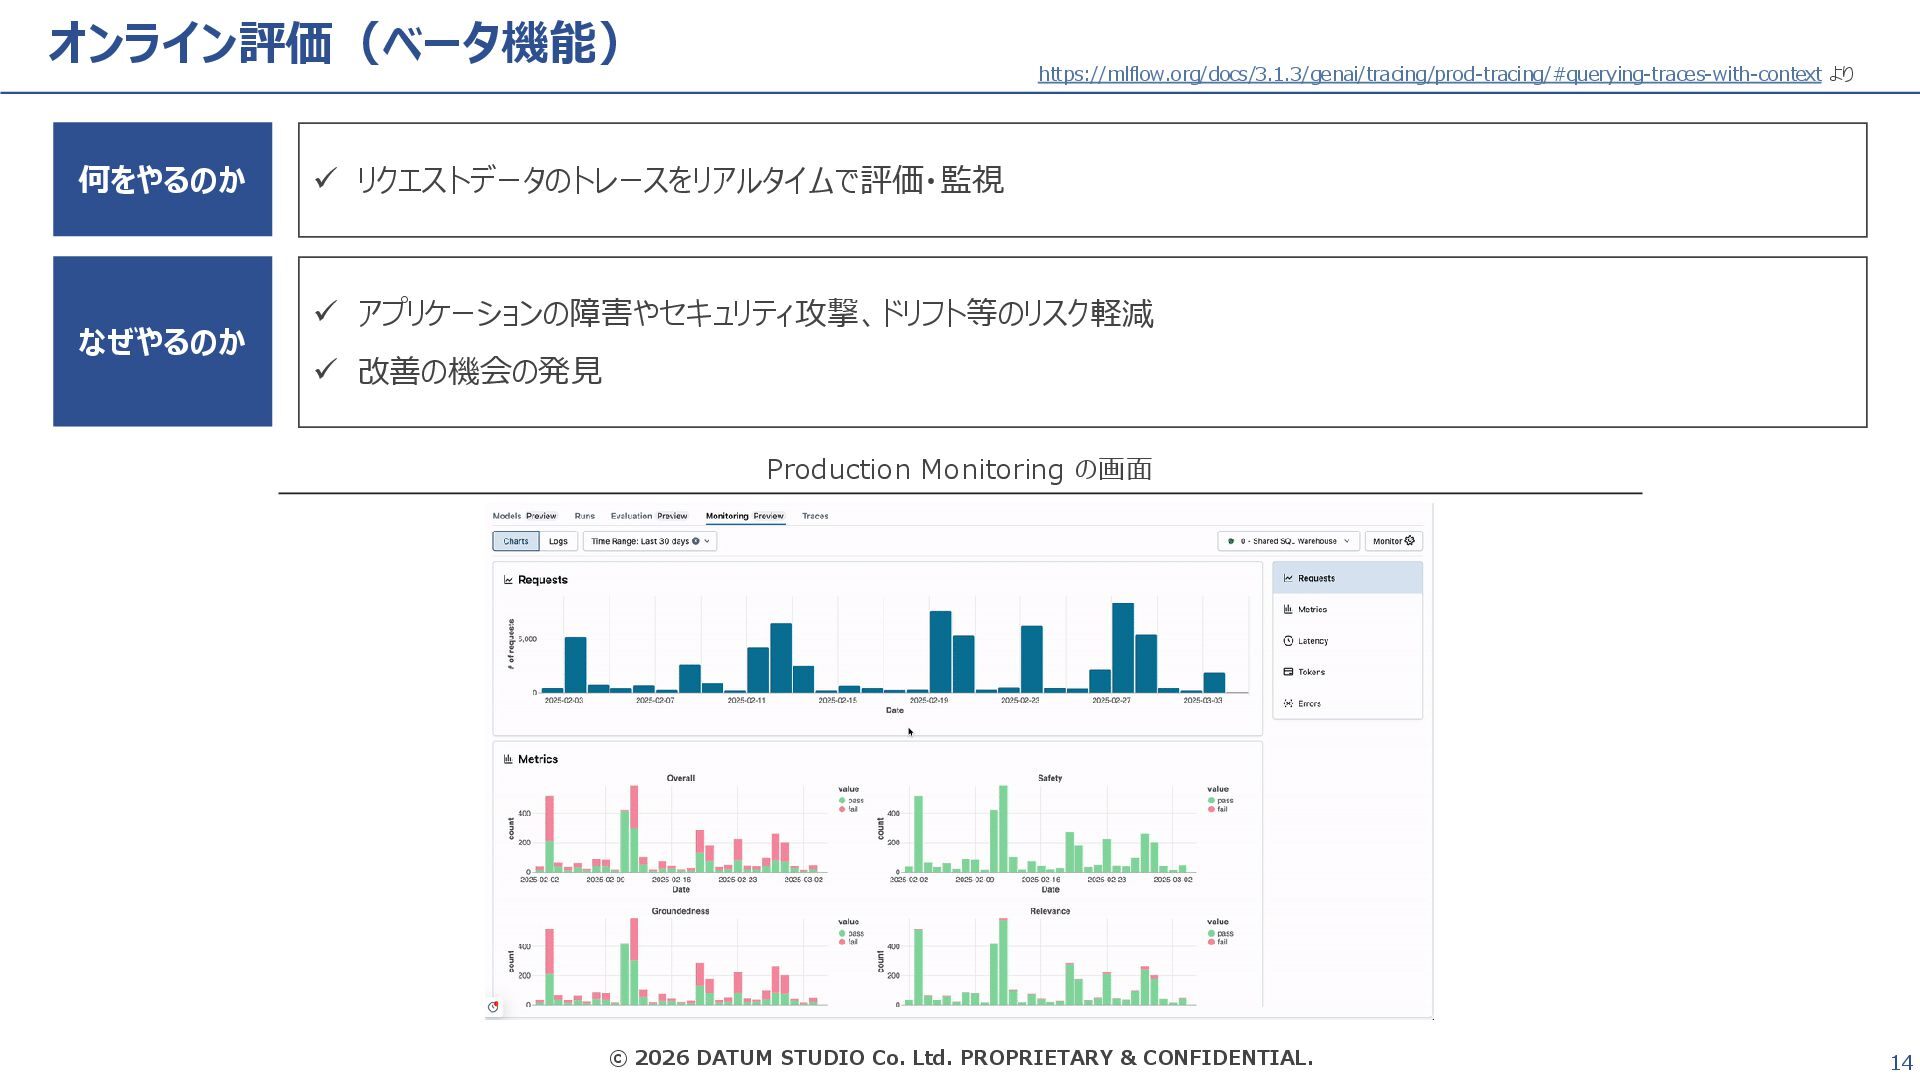Viewport: 1920px width, 1080px height.
Task: Click the tallest bar in Requests chart
Action: 1122,647
